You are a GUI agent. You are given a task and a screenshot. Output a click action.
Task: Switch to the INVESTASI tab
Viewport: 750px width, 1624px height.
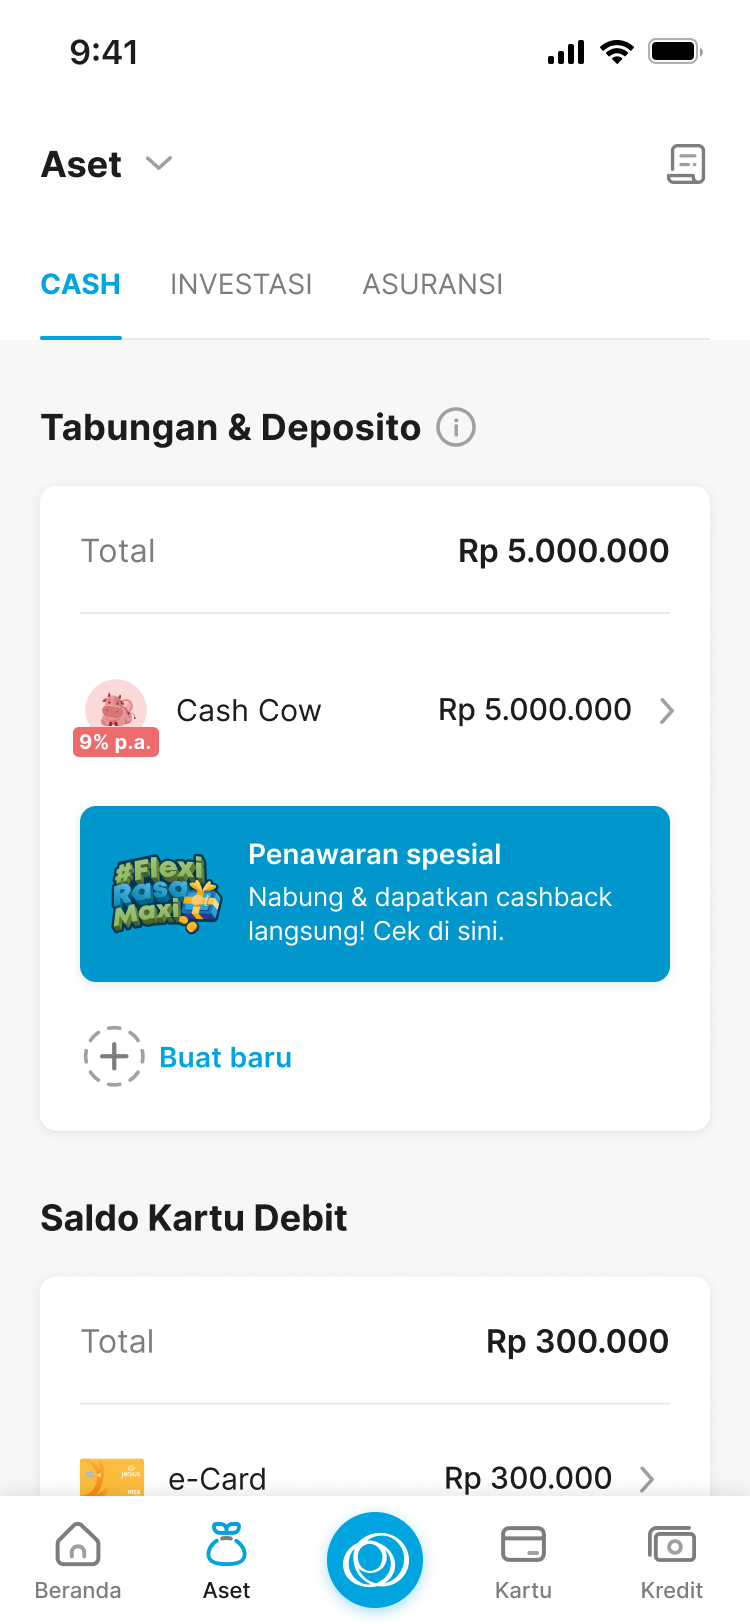point(241,285)
